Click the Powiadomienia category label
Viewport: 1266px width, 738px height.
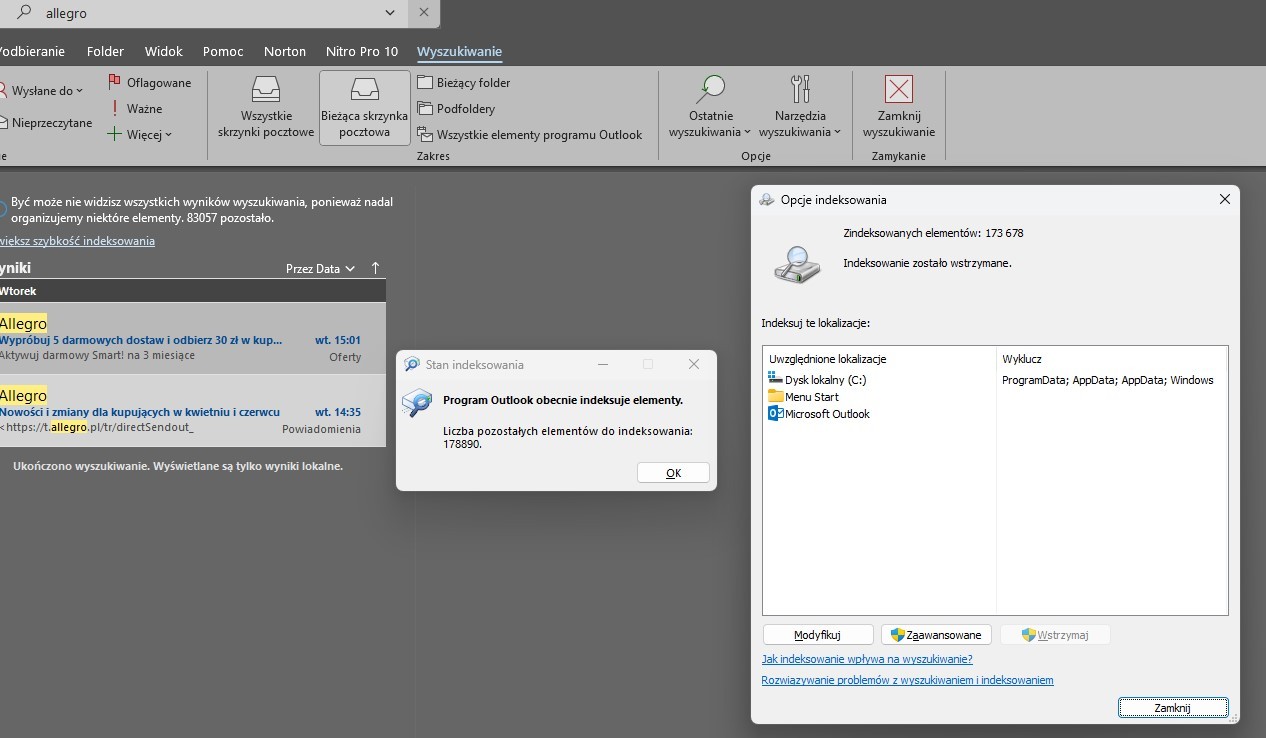[321, 428]
